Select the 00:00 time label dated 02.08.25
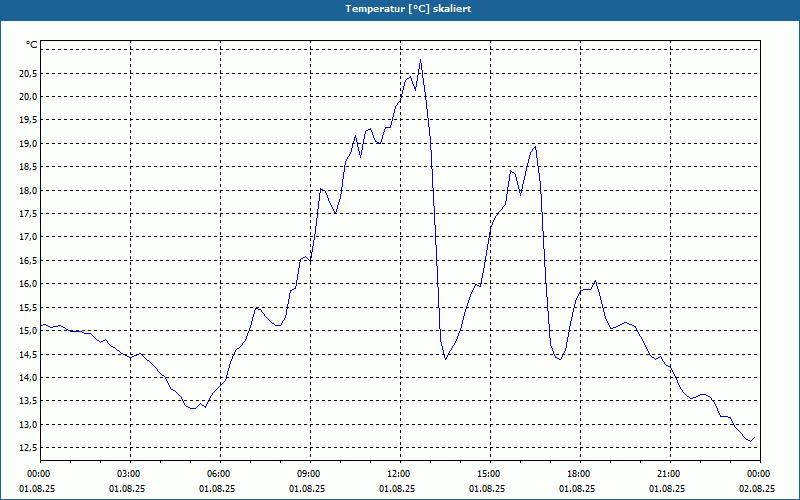 (760, 474)
